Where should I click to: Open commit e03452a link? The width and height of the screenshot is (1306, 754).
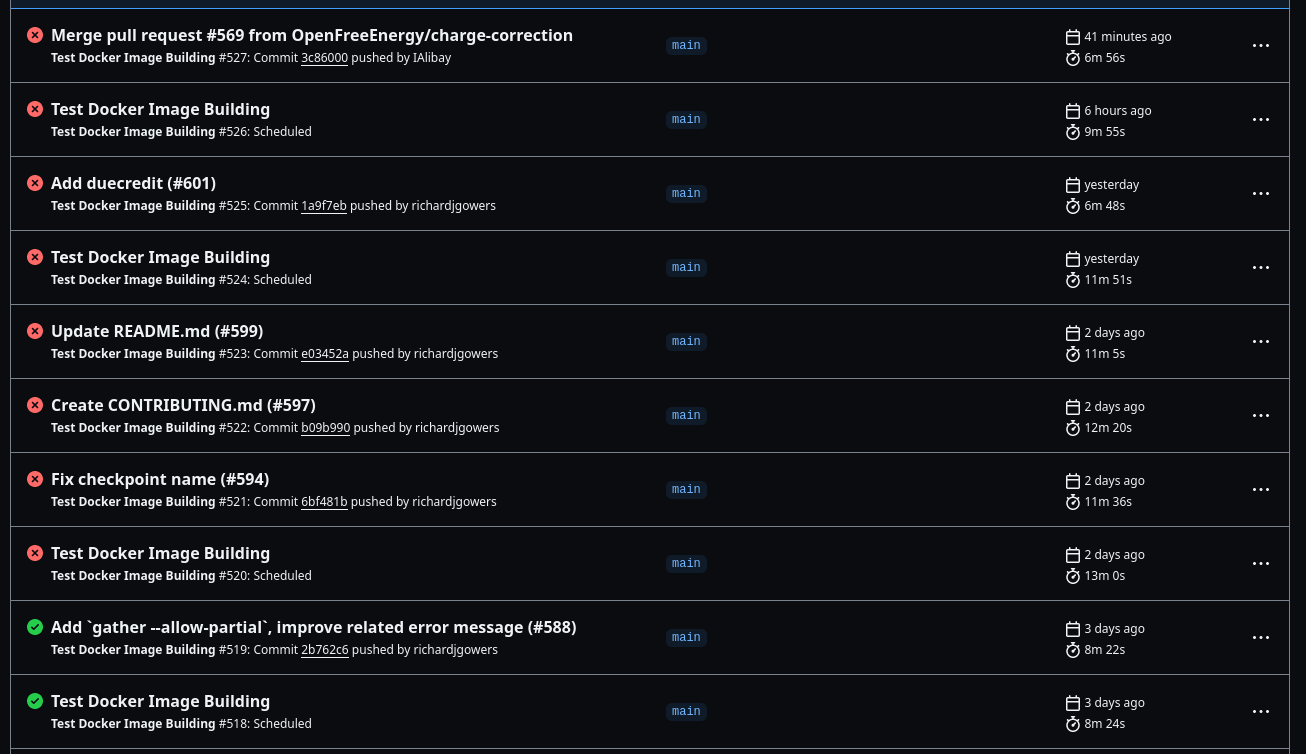pos(325,354)
